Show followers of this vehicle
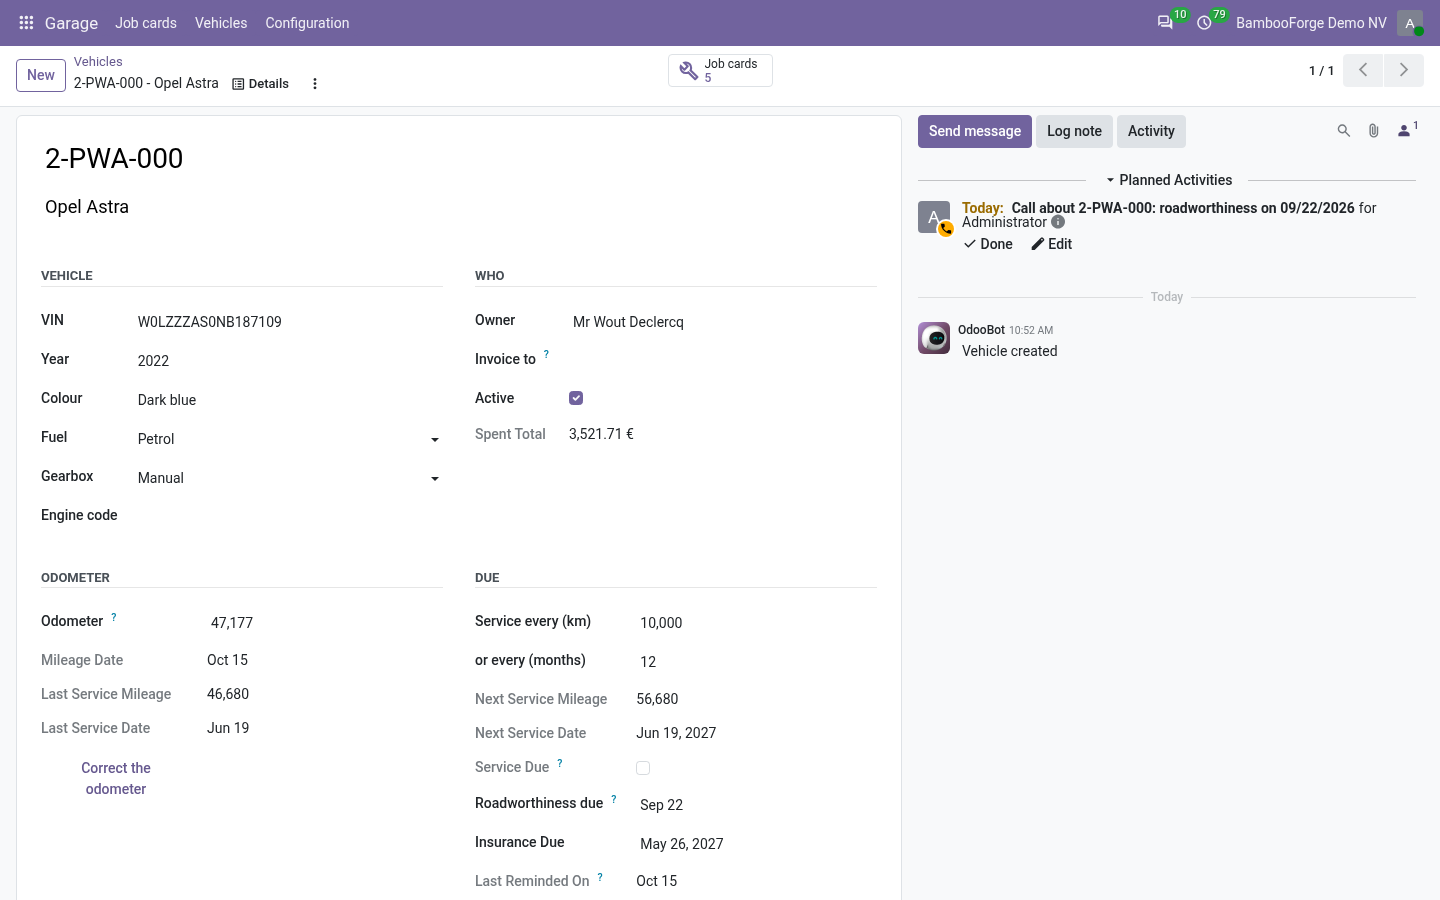1440x900 pixels. (x=1407, y=130)
